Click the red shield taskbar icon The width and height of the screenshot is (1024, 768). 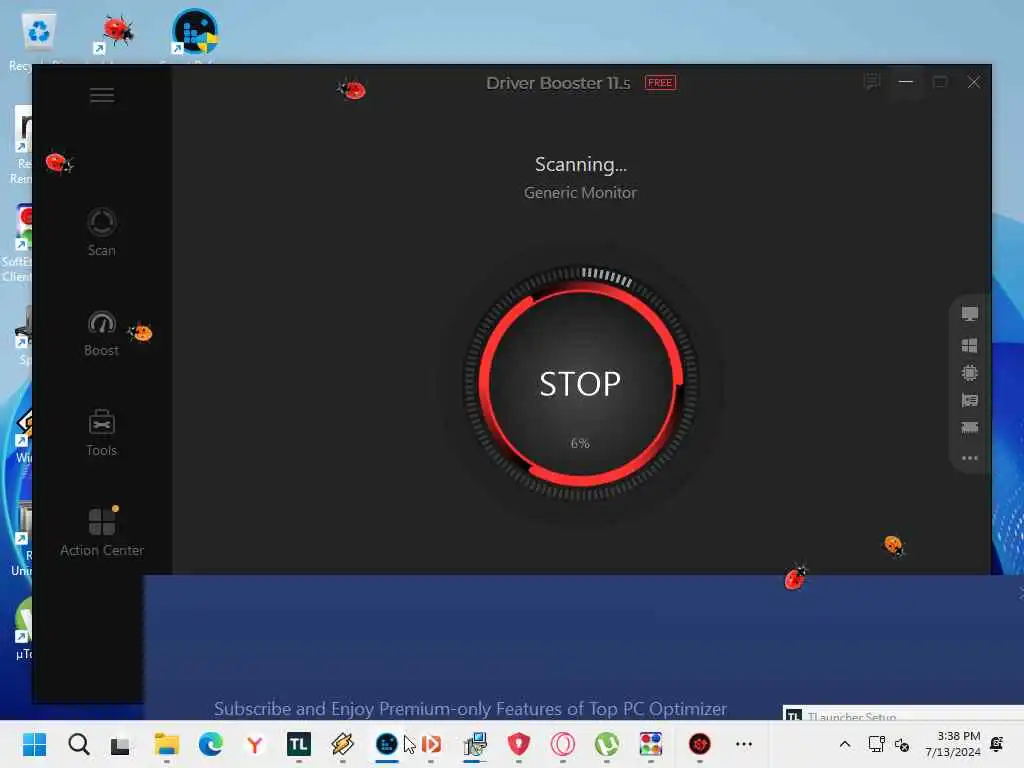pos(519,744)
